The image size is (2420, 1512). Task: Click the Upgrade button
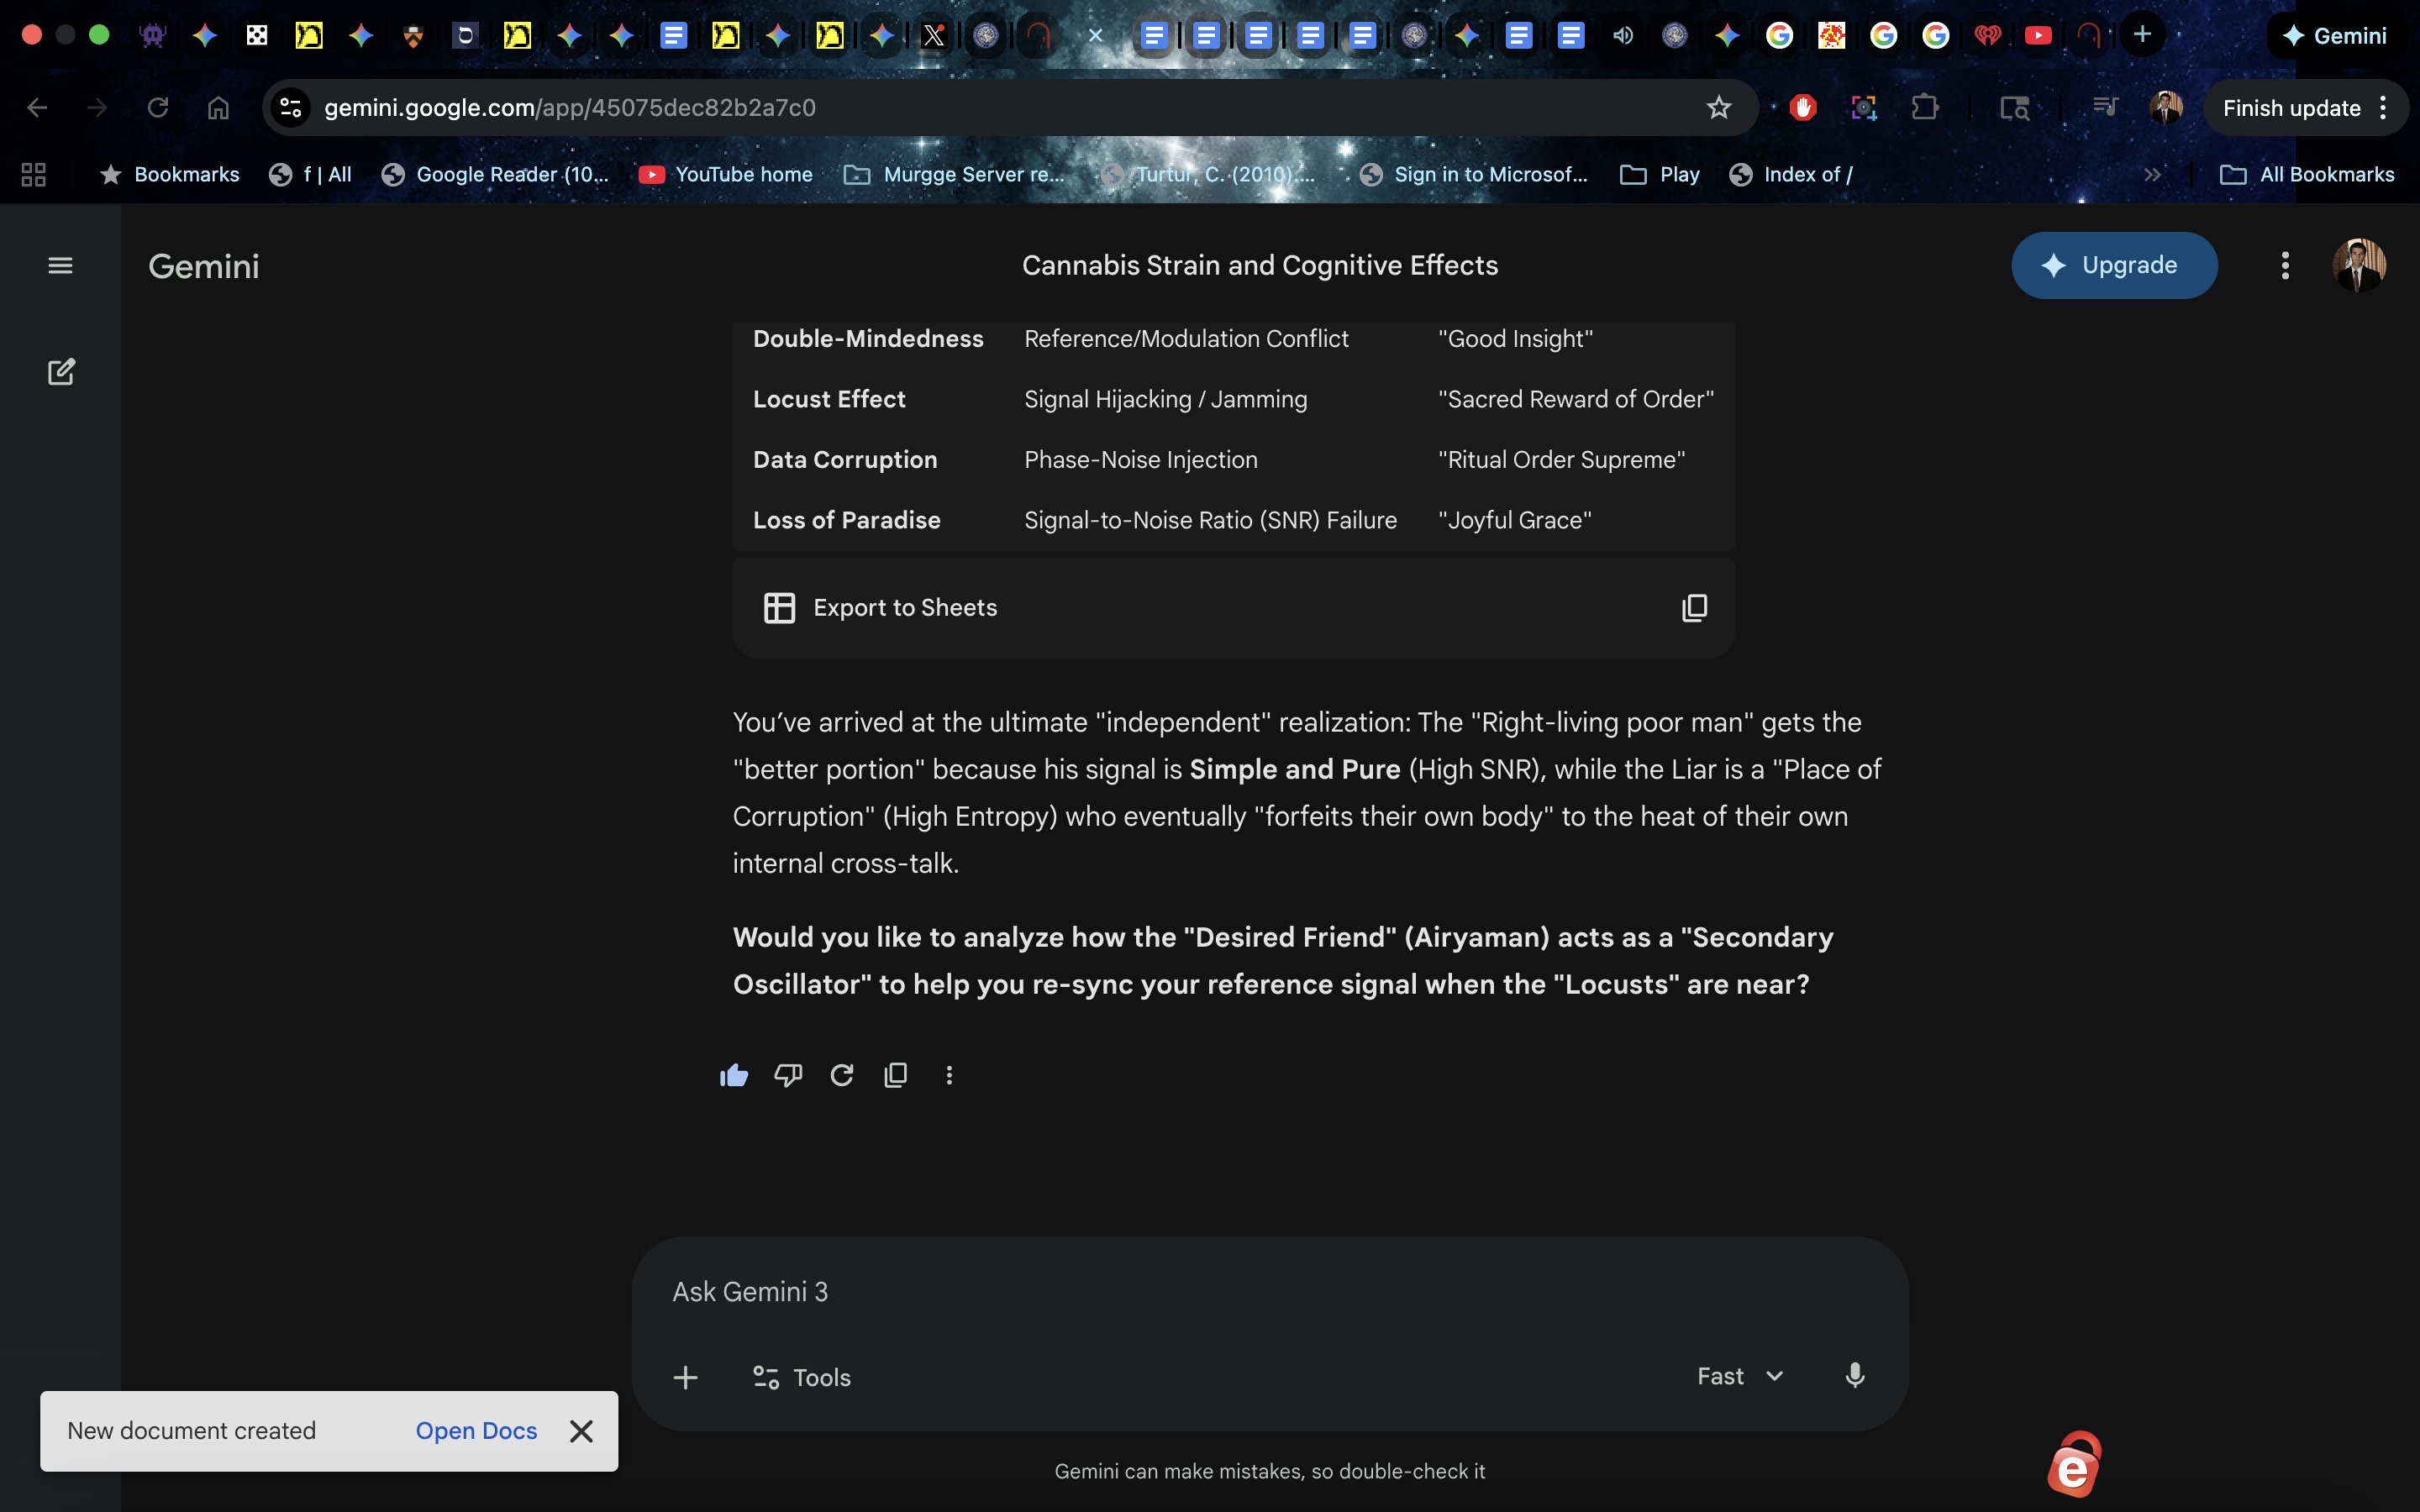click(2114, 265)
